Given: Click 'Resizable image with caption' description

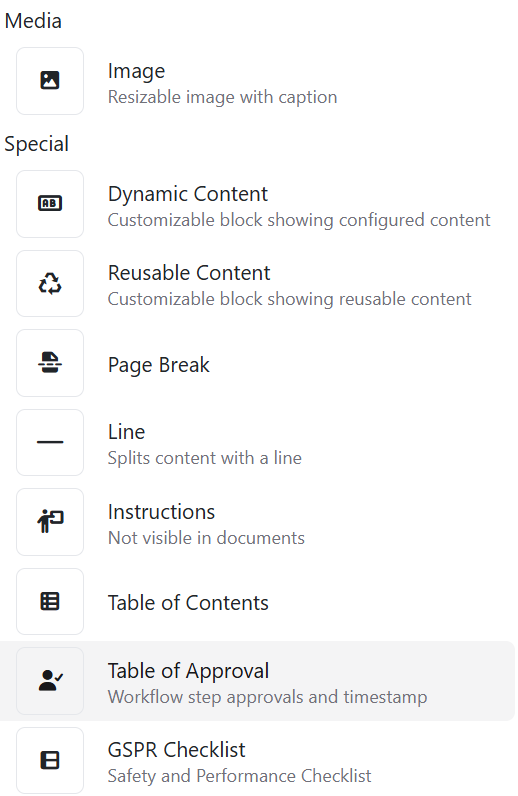Looking at the screenshot, I should pyautogui.click(x=222, y=97).
